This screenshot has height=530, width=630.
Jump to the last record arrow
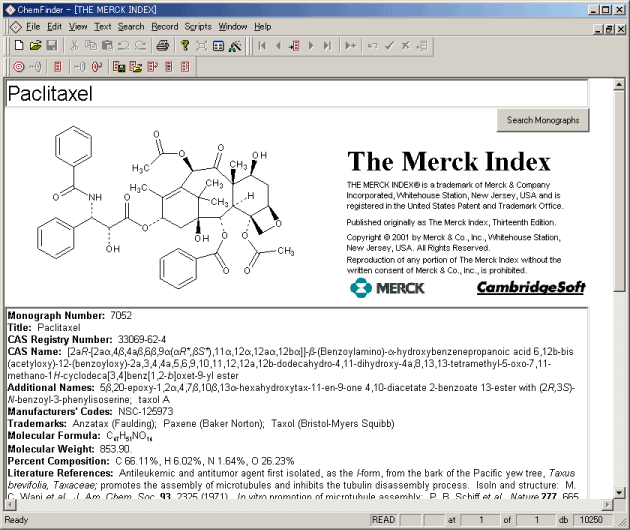[x=327, y=45]
